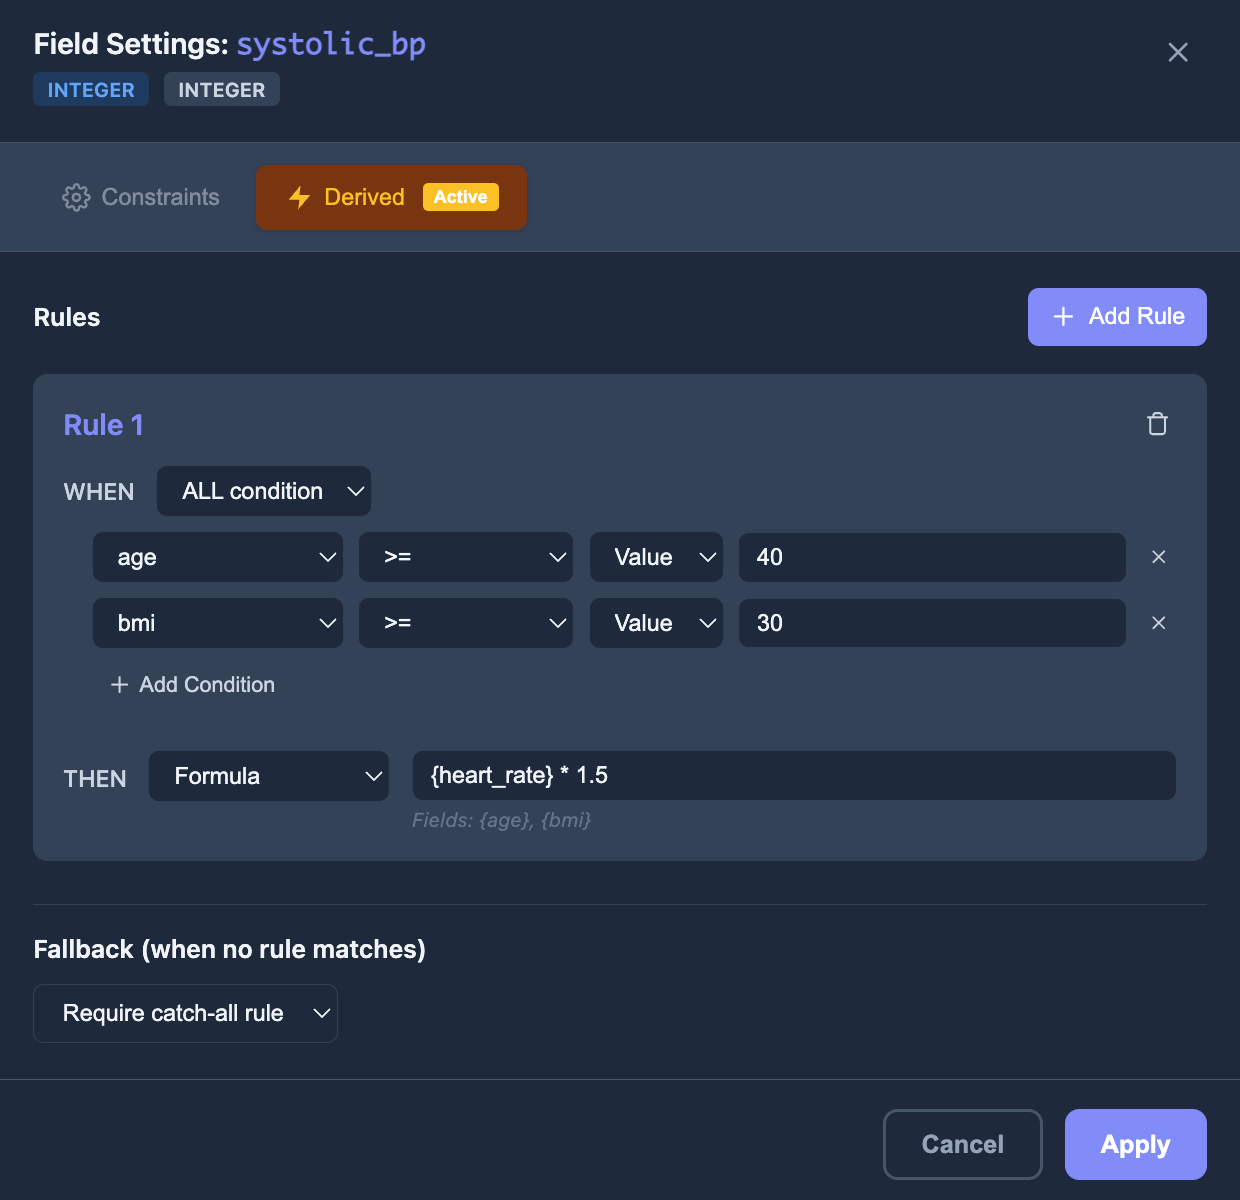
Task: Open the Derived tab
Action: click(391, 197)
